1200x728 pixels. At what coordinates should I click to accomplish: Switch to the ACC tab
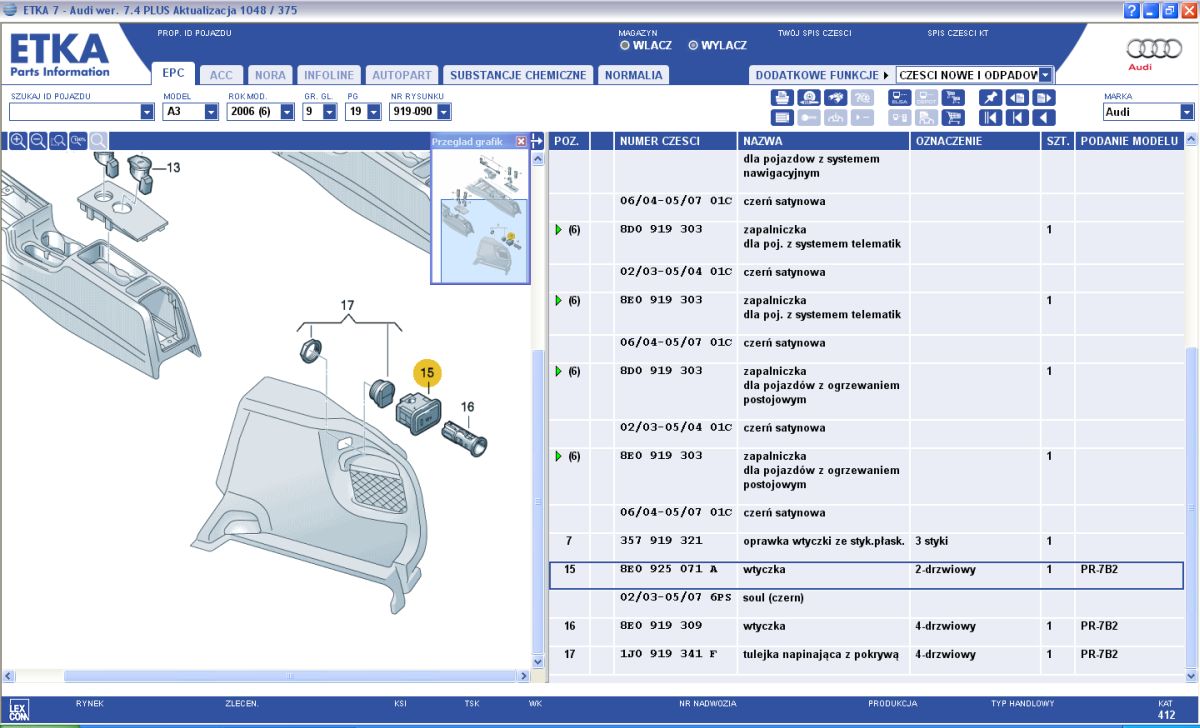[221, 75]
